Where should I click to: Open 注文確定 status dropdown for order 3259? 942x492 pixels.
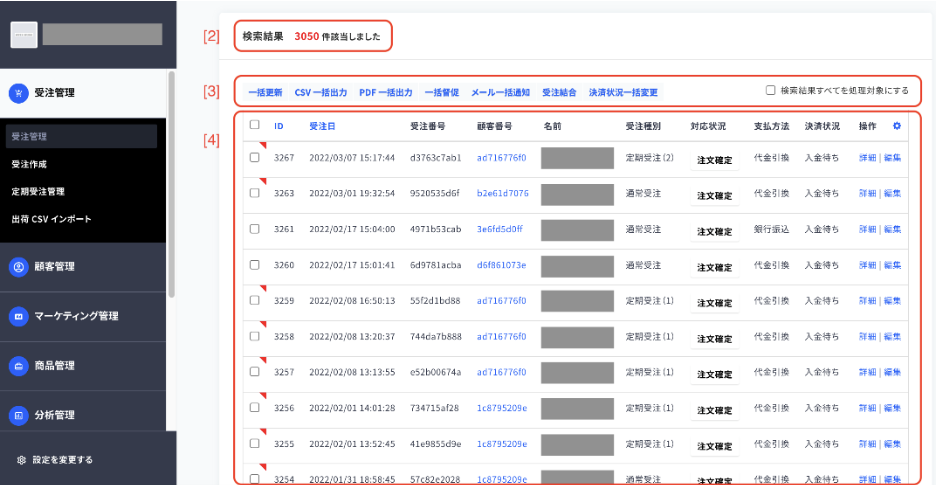pos(714,303)
